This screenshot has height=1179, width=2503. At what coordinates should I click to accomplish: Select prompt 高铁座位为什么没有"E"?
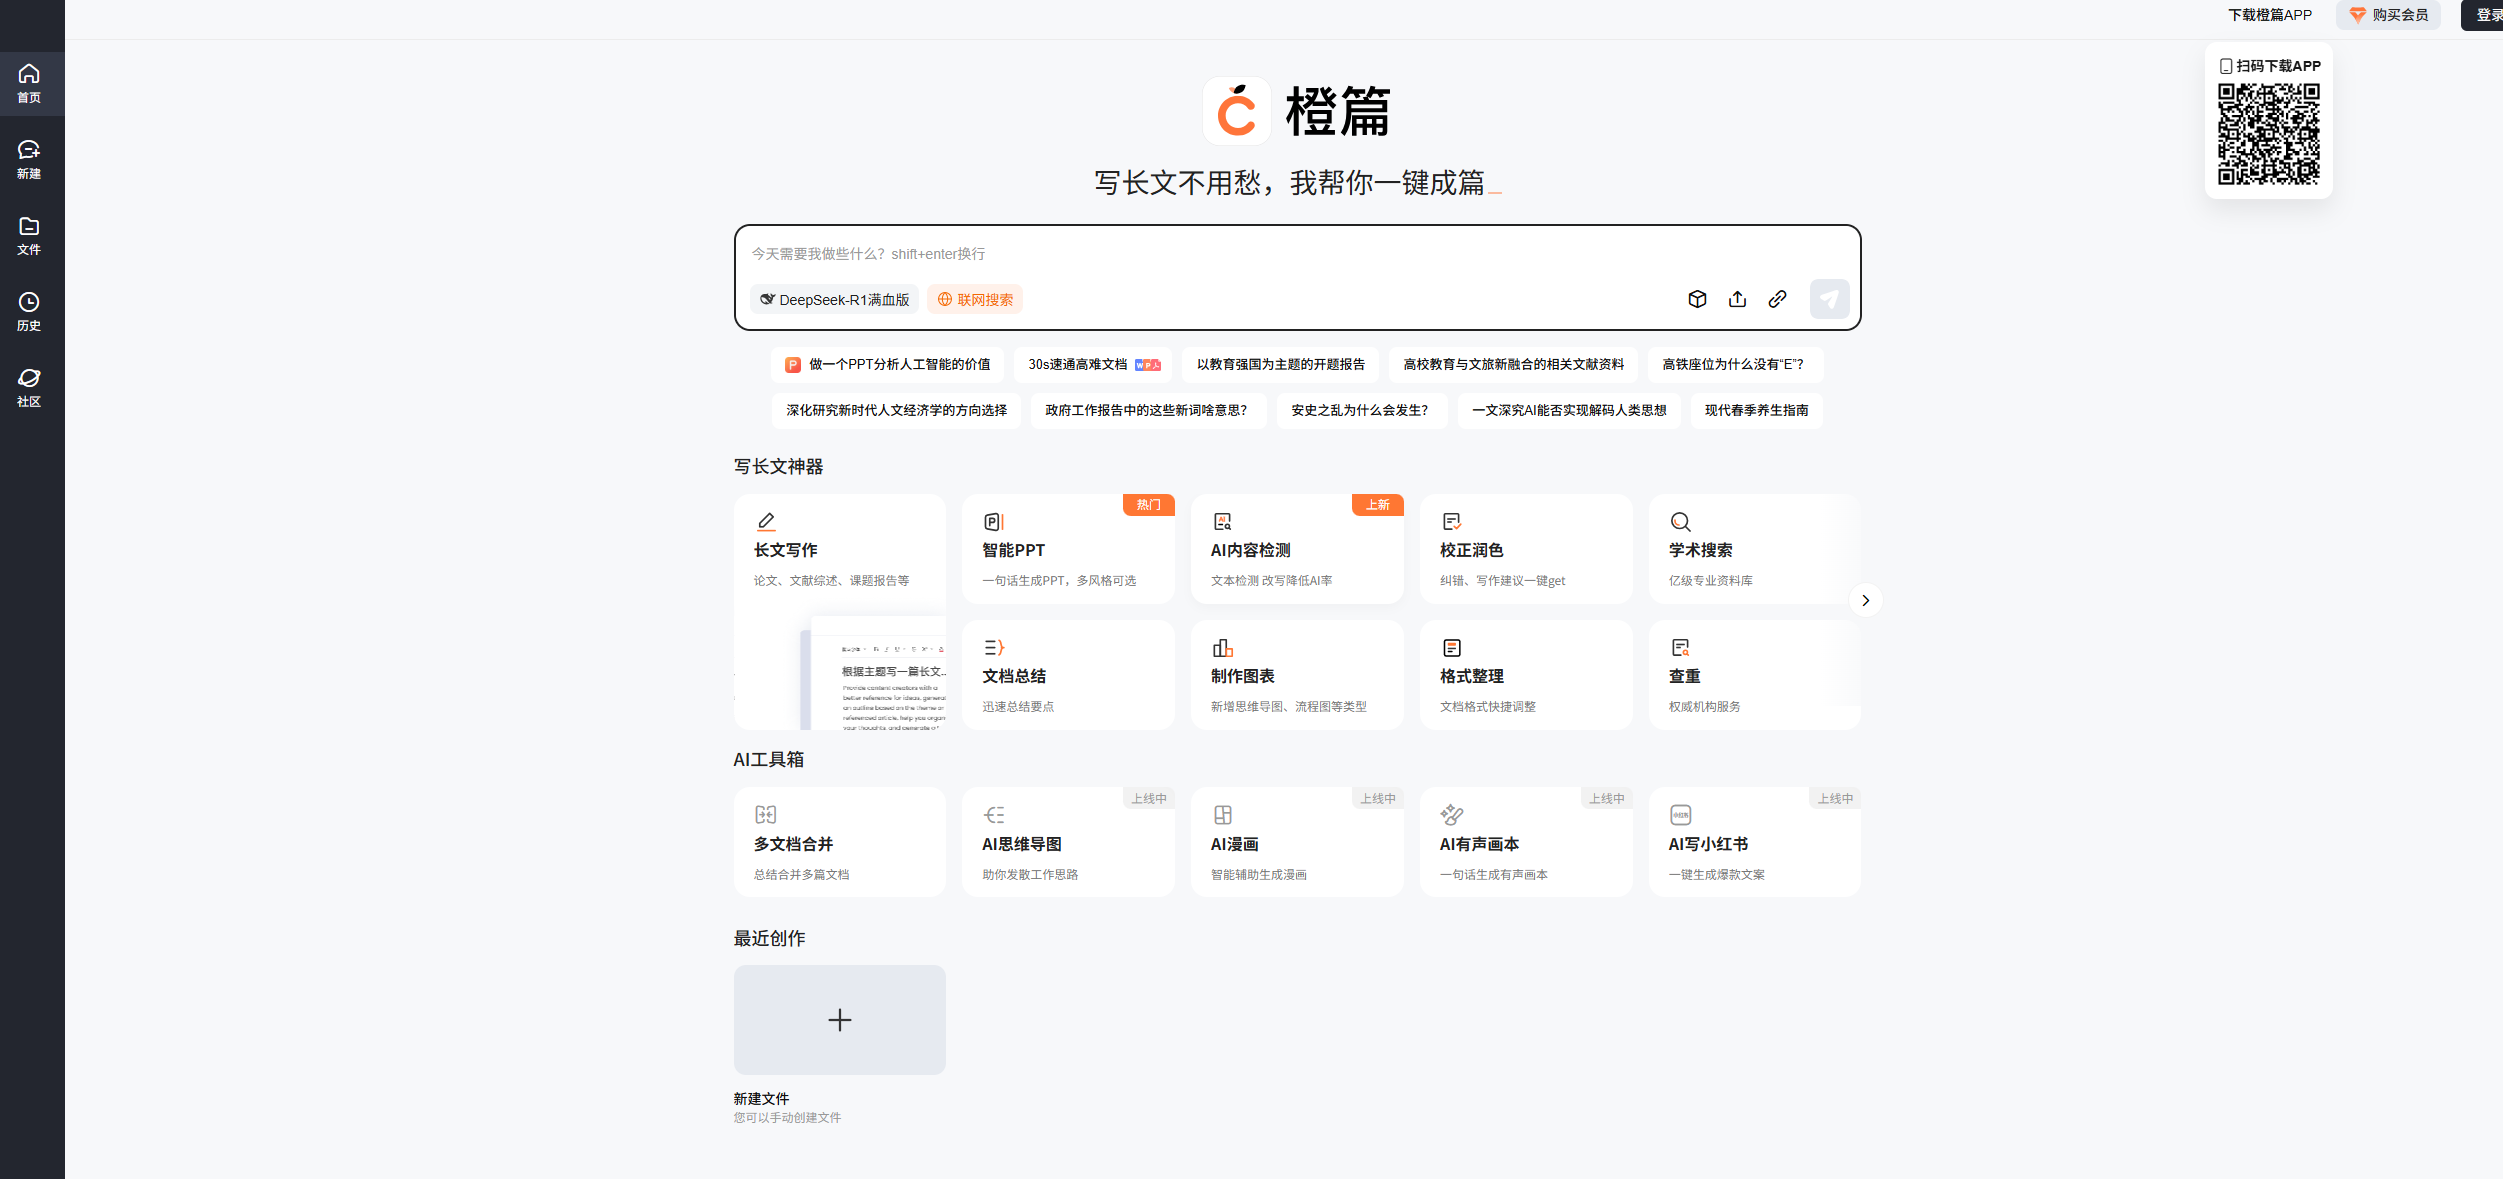[1735, 364]
